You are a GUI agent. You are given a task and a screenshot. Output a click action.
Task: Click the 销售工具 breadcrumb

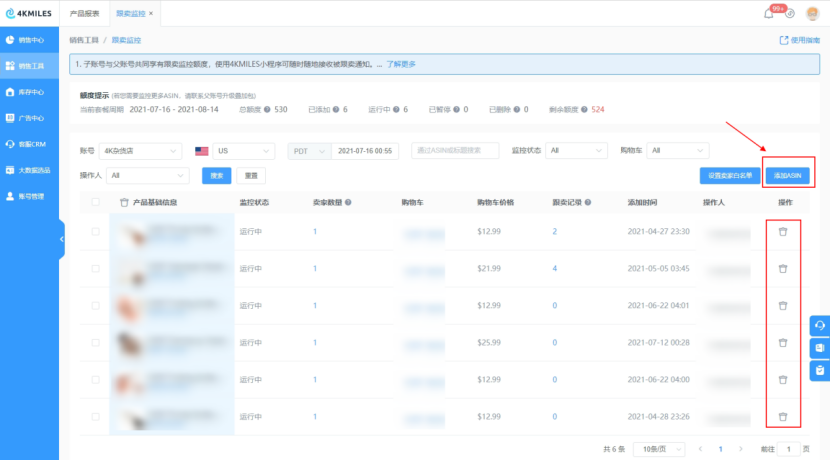pyautogui.click(x=84, y=40)
